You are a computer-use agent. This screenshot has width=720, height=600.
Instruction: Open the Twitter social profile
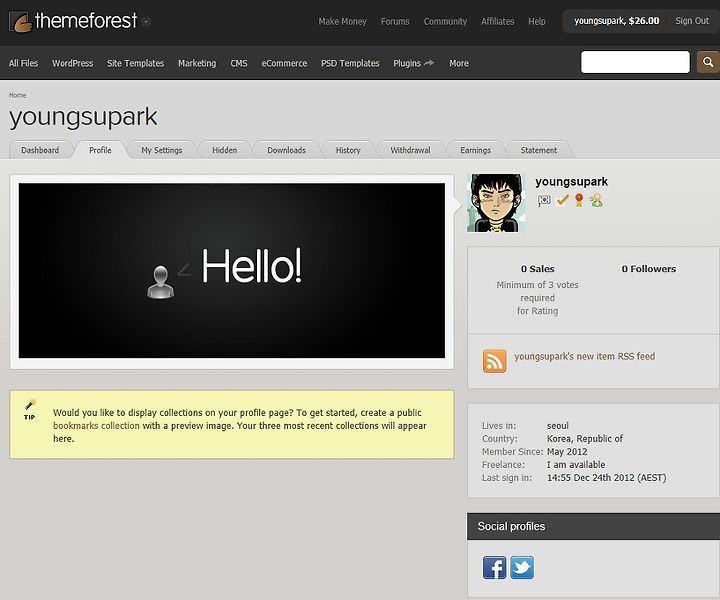522,567
